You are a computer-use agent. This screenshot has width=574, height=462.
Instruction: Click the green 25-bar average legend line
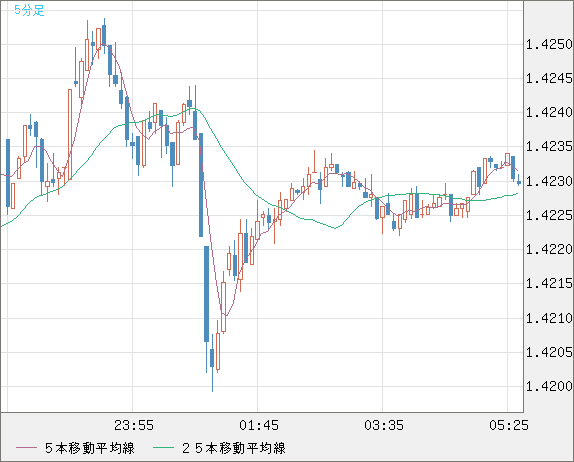(x=163, y=448)
